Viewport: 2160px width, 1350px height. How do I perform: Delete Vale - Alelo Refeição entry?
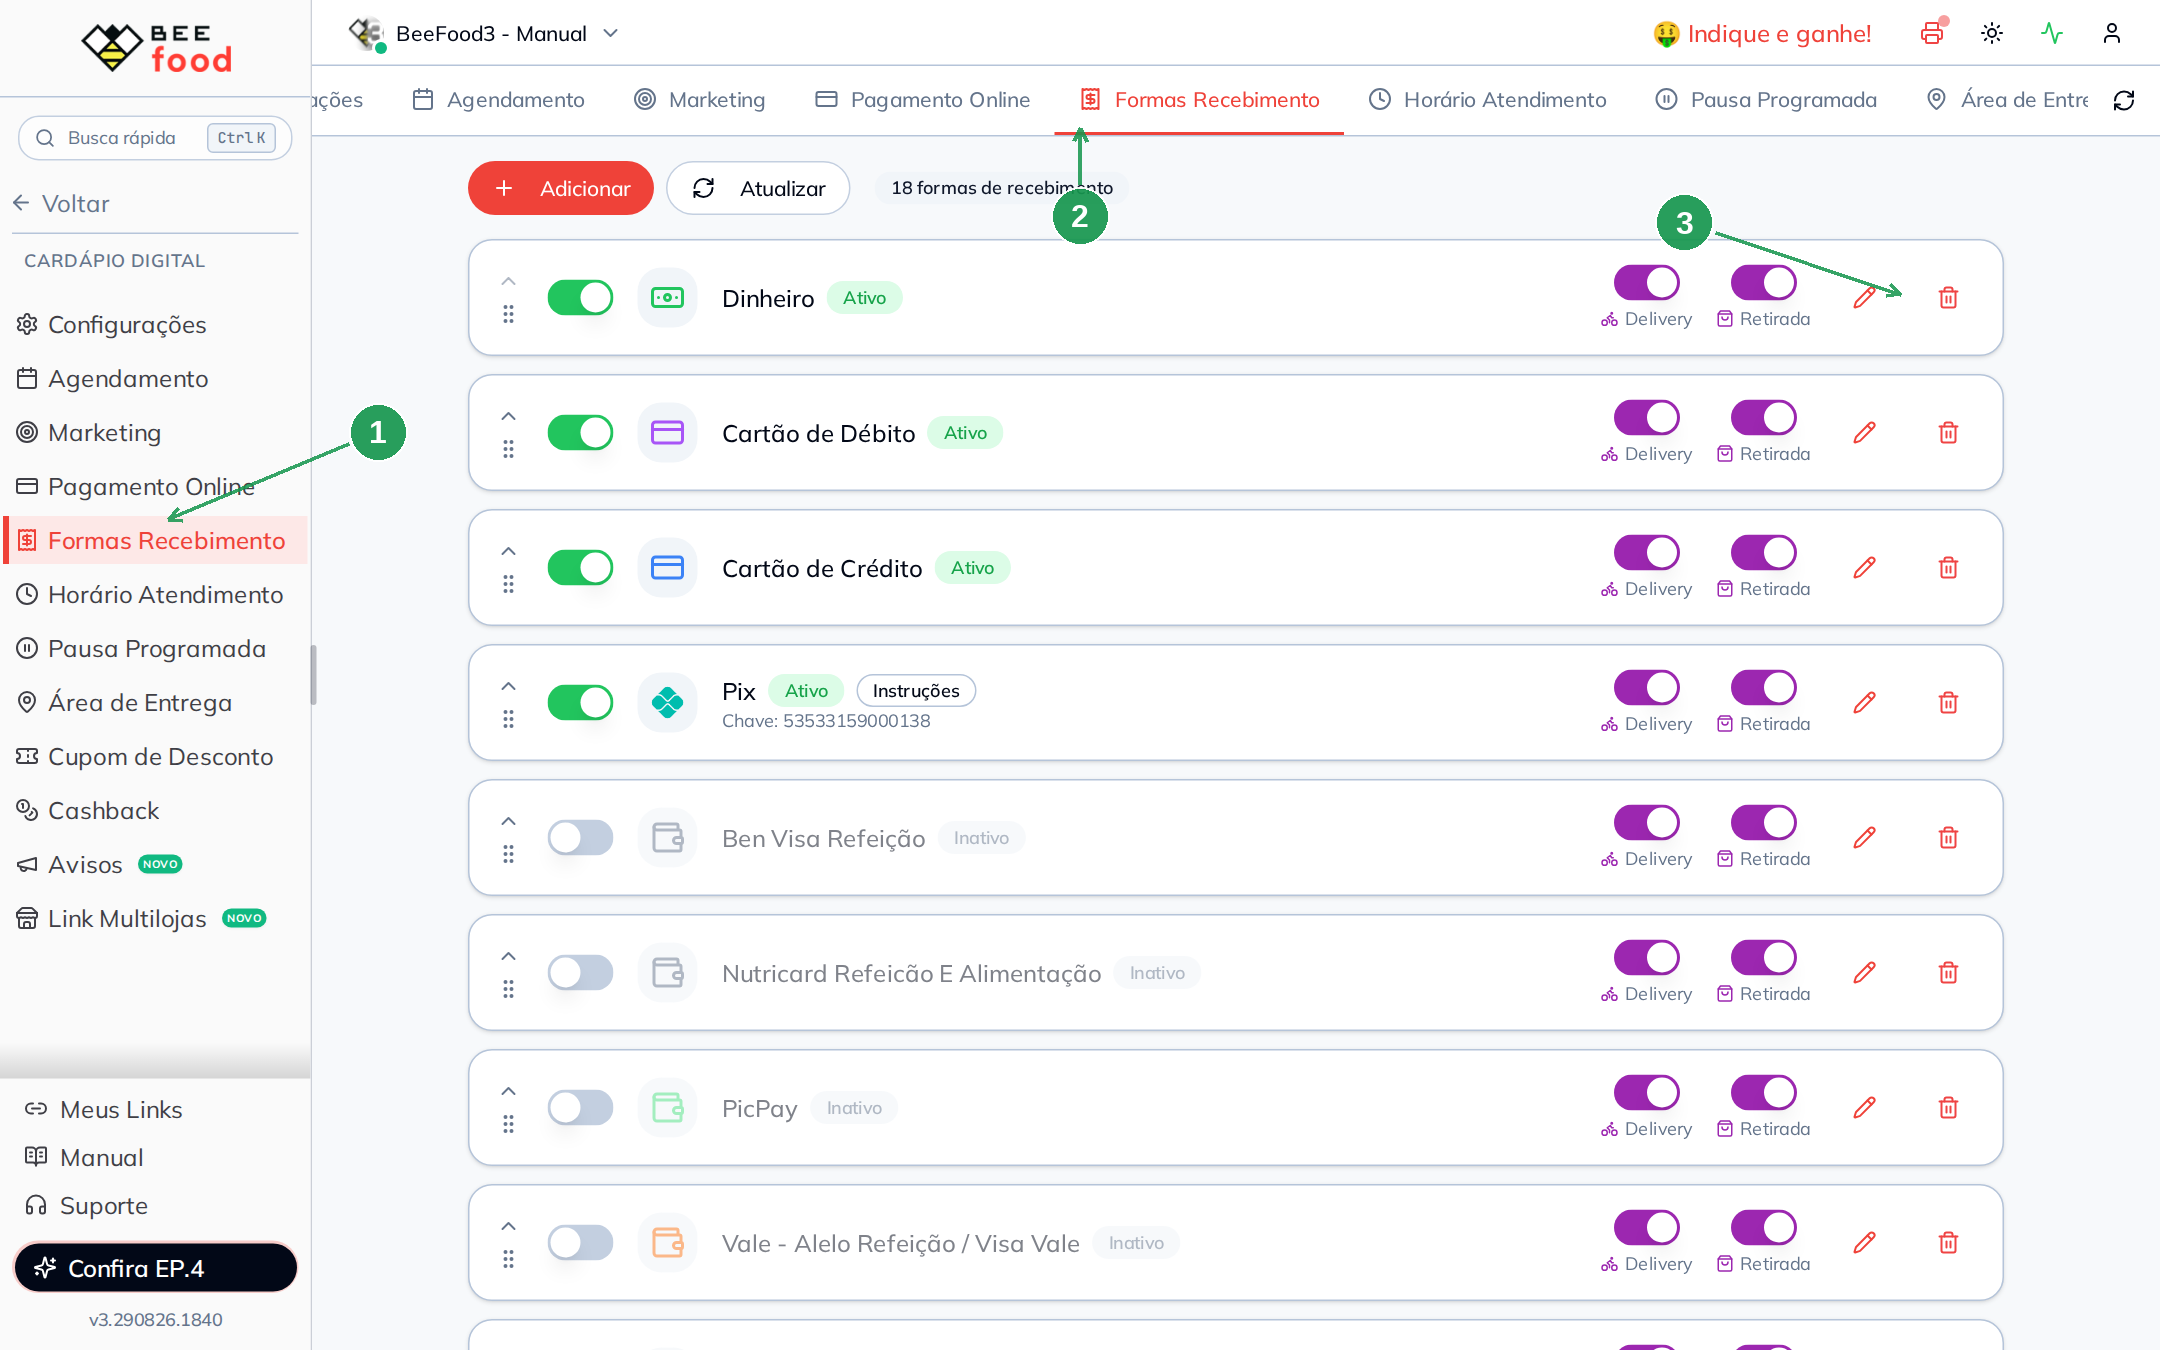1948,1243
